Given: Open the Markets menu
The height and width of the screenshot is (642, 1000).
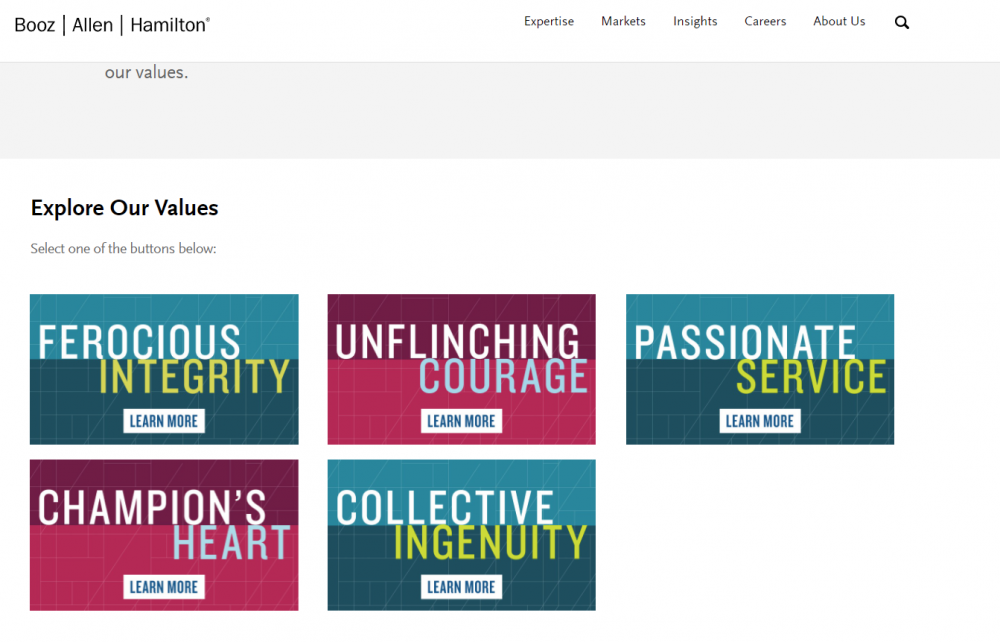Looking at the screenshot, I should [623, 21].
